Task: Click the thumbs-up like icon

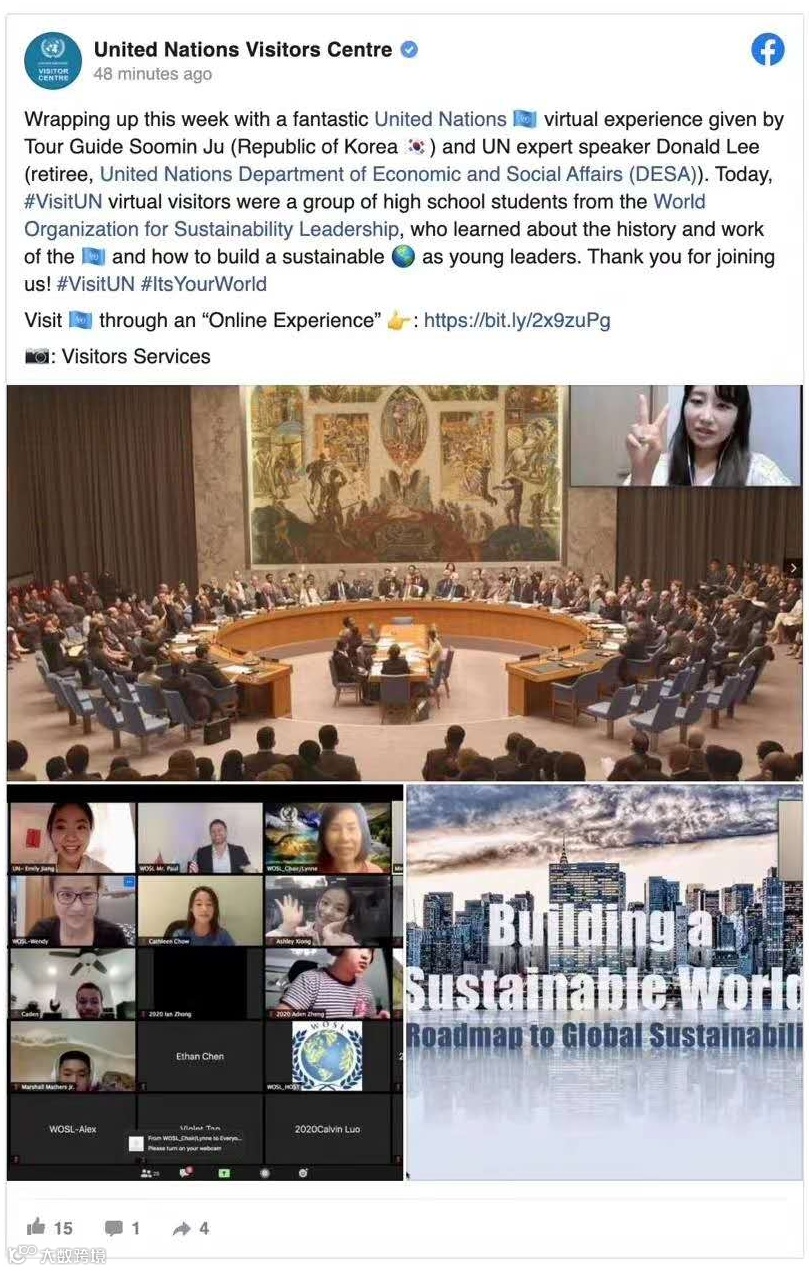Action: click(x=36, y=1227)
